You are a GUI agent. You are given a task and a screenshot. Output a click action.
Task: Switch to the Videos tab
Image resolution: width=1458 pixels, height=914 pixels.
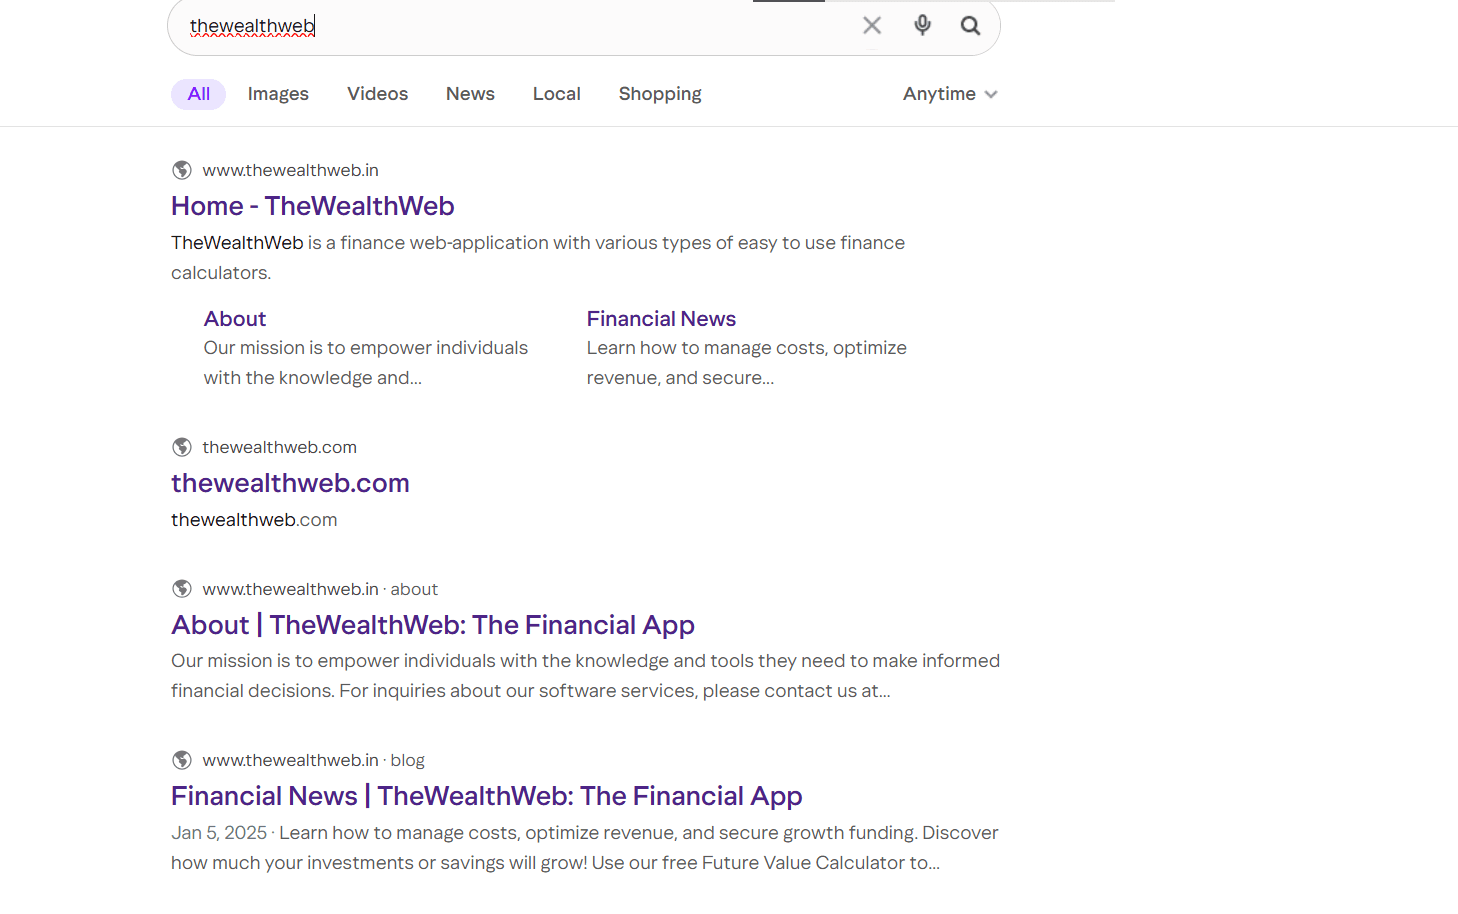pyautogui.click(x=377, y=93)
